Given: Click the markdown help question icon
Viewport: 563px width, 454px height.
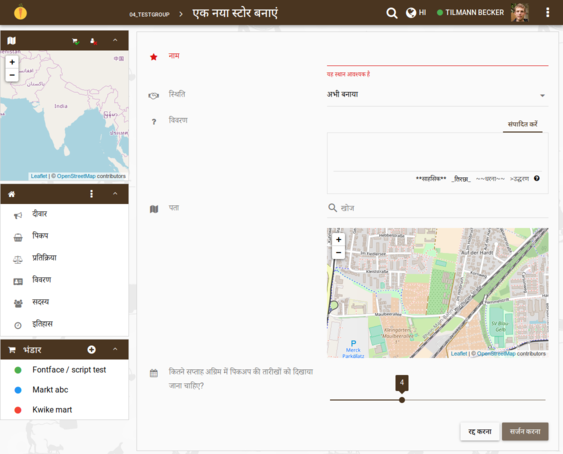Looking at the screenshot, I should [x=537, y=178].
